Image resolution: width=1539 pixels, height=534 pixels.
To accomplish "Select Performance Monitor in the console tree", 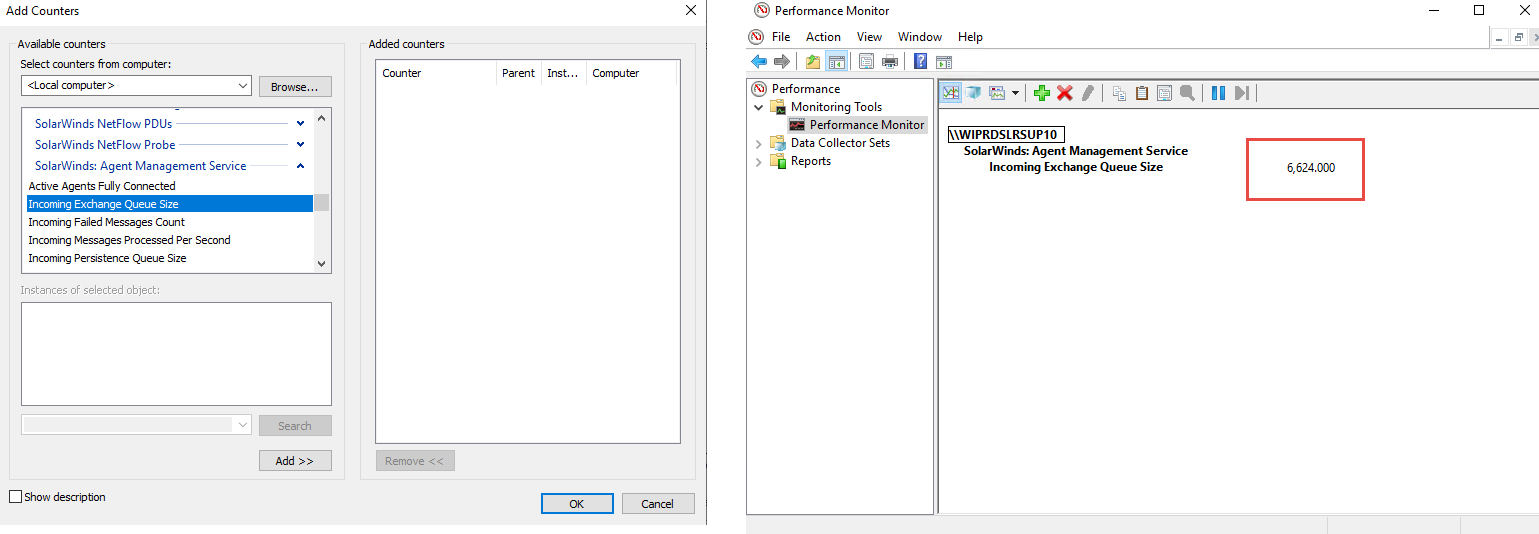I will coord(866,125).
